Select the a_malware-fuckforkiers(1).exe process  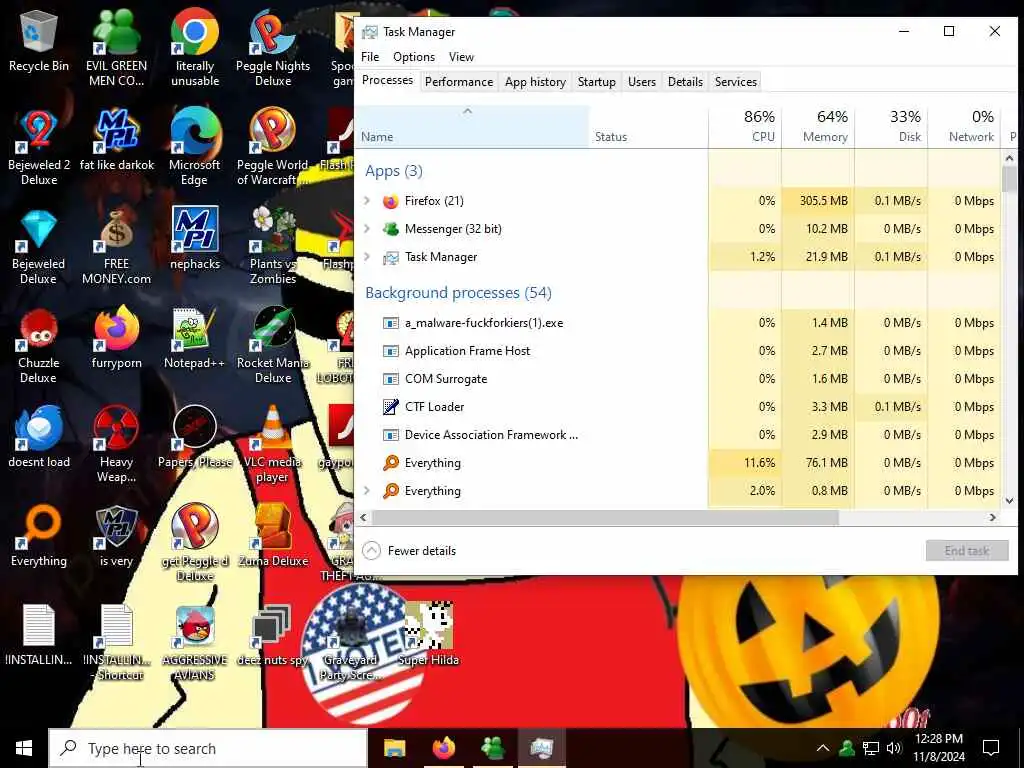coord(677,323)
